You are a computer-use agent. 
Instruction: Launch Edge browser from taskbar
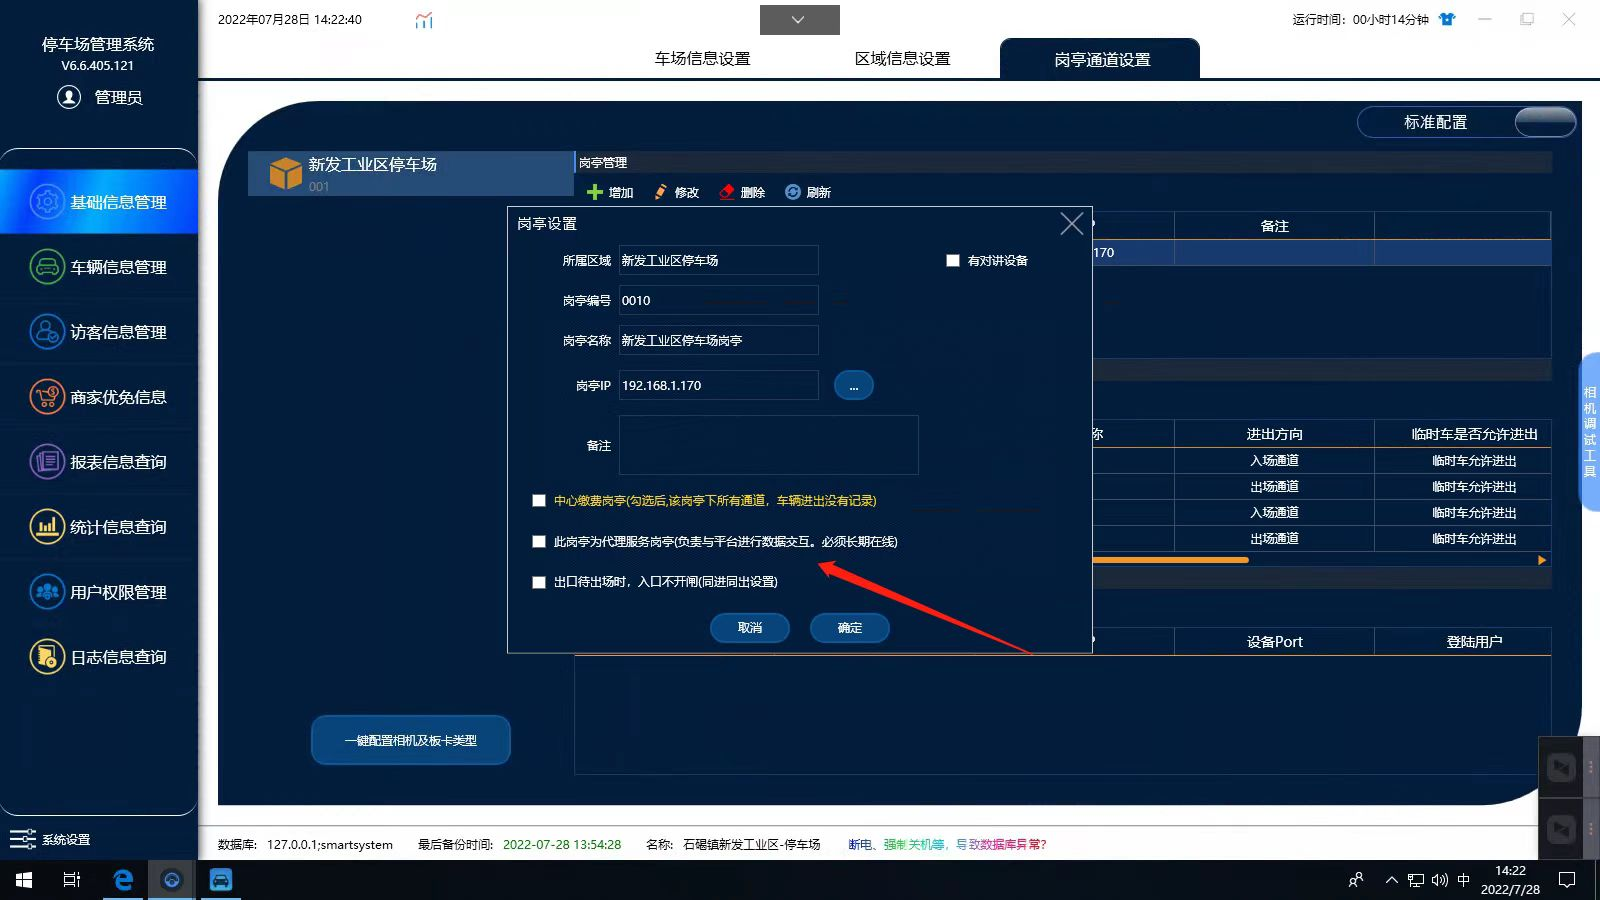[x=123, y=880]
